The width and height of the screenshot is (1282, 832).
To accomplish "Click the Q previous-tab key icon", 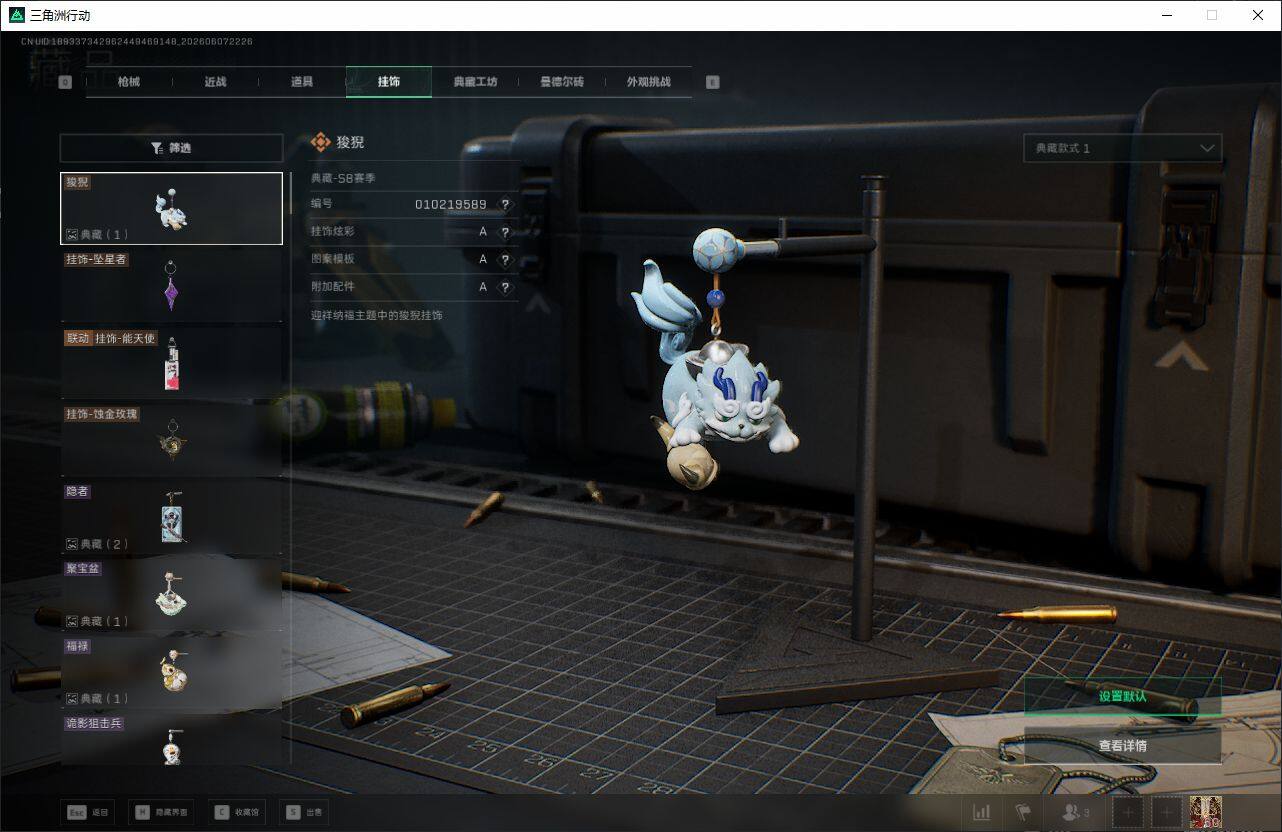I will pyautogui.click(x=65, y=82).
